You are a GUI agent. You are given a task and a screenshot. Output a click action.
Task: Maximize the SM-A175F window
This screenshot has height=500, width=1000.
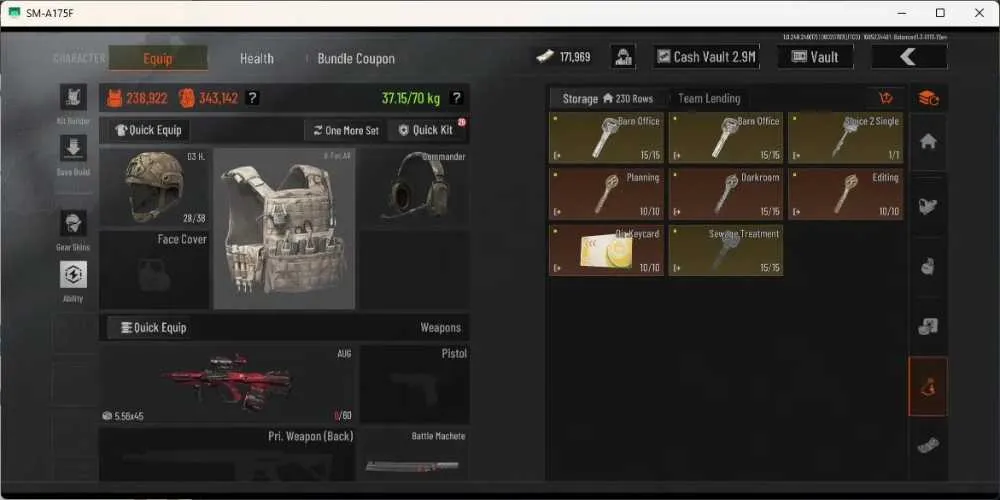point(940,13)
